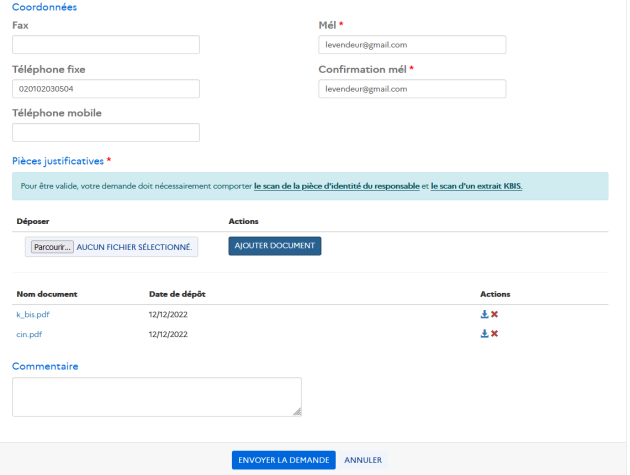Click the Nom document column header
Screen dimensions: 630x475
tap(47, 294)
